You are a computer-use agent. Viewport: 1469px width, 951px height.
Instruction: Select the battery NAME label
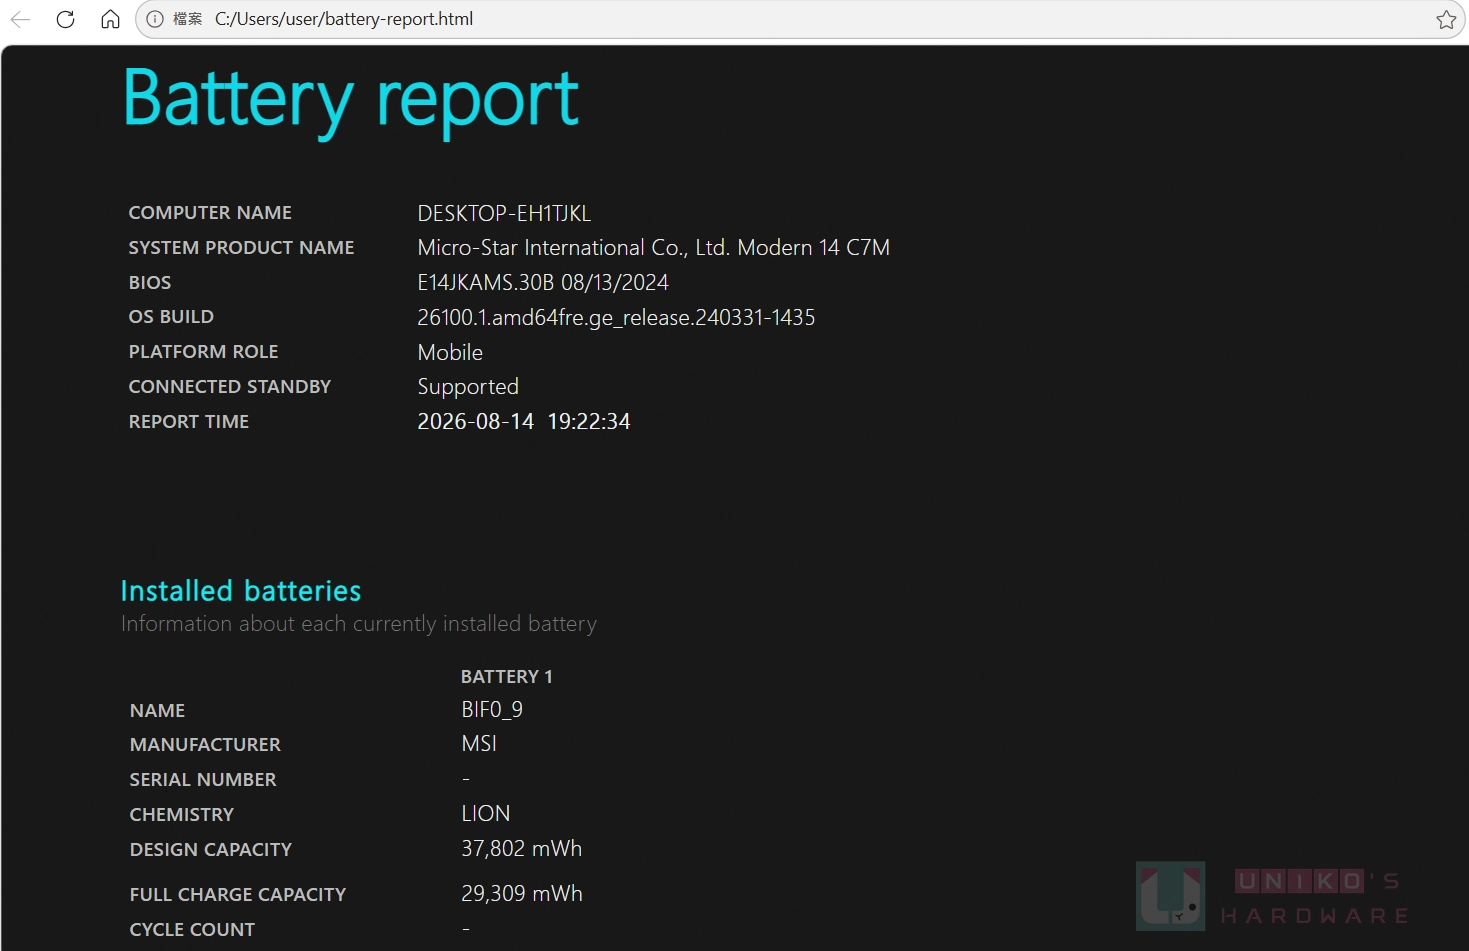coord(157,711)
